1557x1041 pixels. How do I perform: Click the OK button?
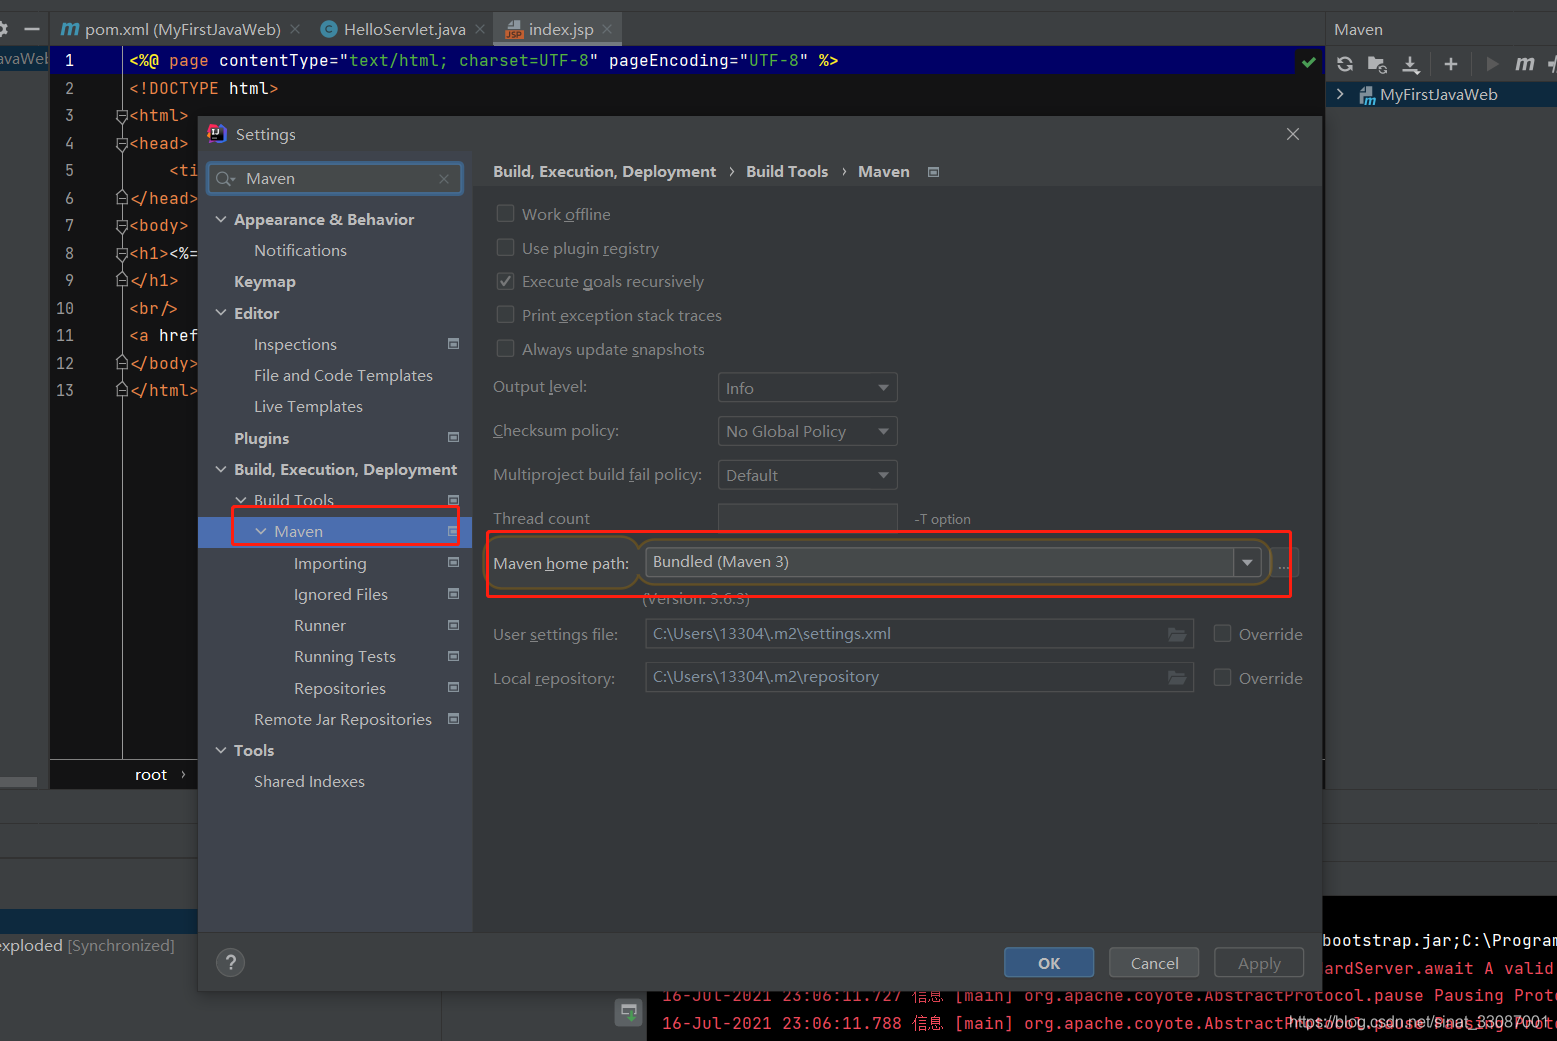(x=1049, y=963)
